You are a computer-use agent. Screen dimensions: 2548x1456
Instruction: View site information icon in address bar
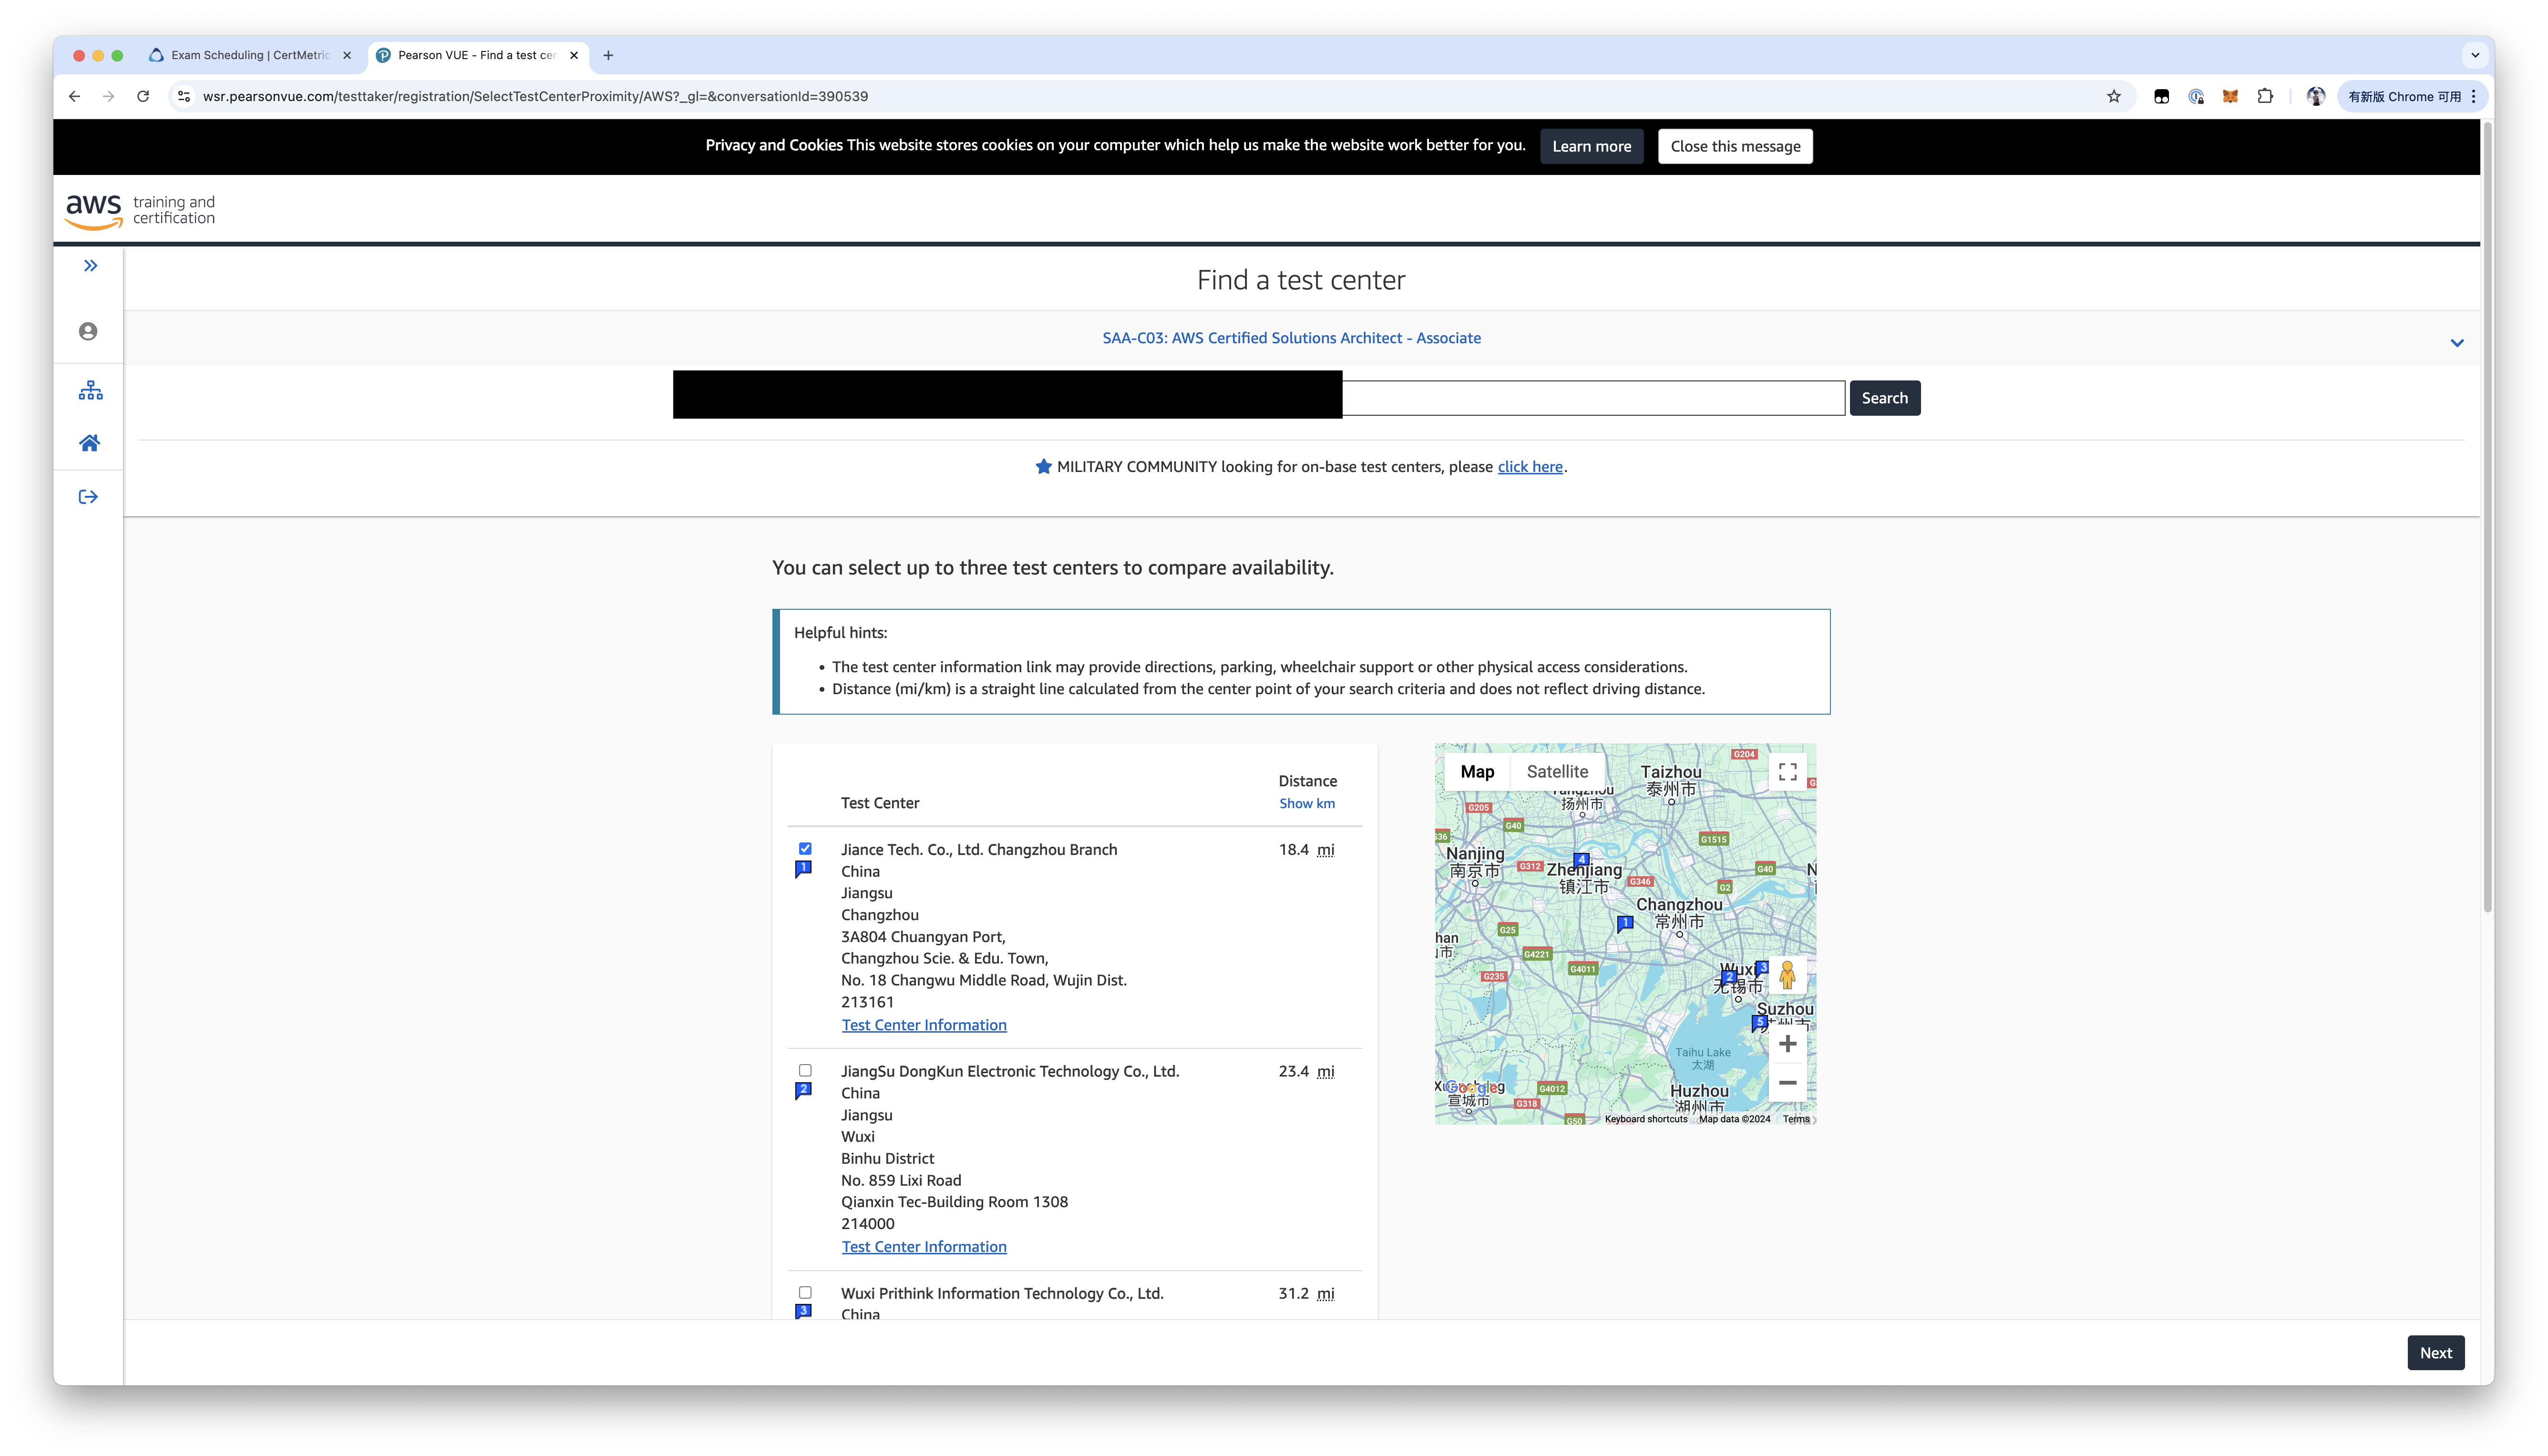point(183,97)
